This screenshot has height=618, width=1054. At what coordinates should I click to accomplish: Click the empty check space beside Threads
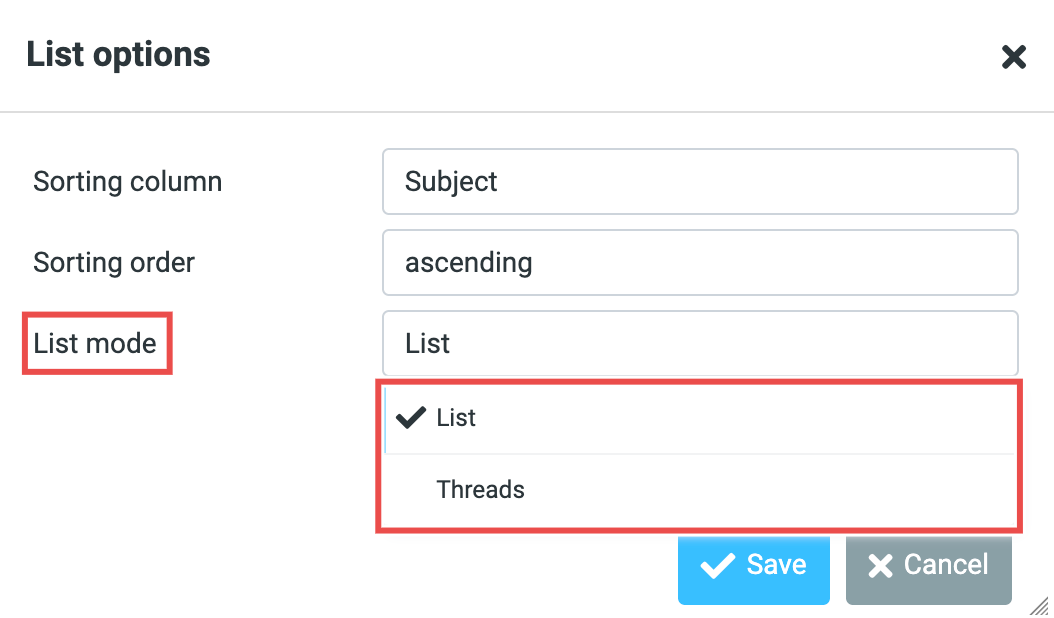coord(411,490)
